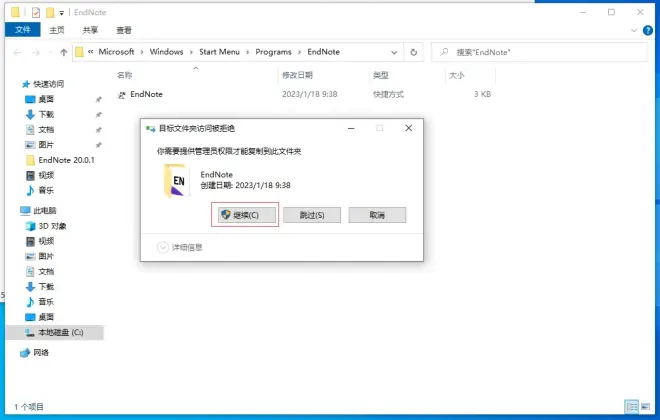The width and height of the screenshot is (660, 420).
Task: Click the overflow chevrons before Microsoft path
Action: tap(90, 52)
